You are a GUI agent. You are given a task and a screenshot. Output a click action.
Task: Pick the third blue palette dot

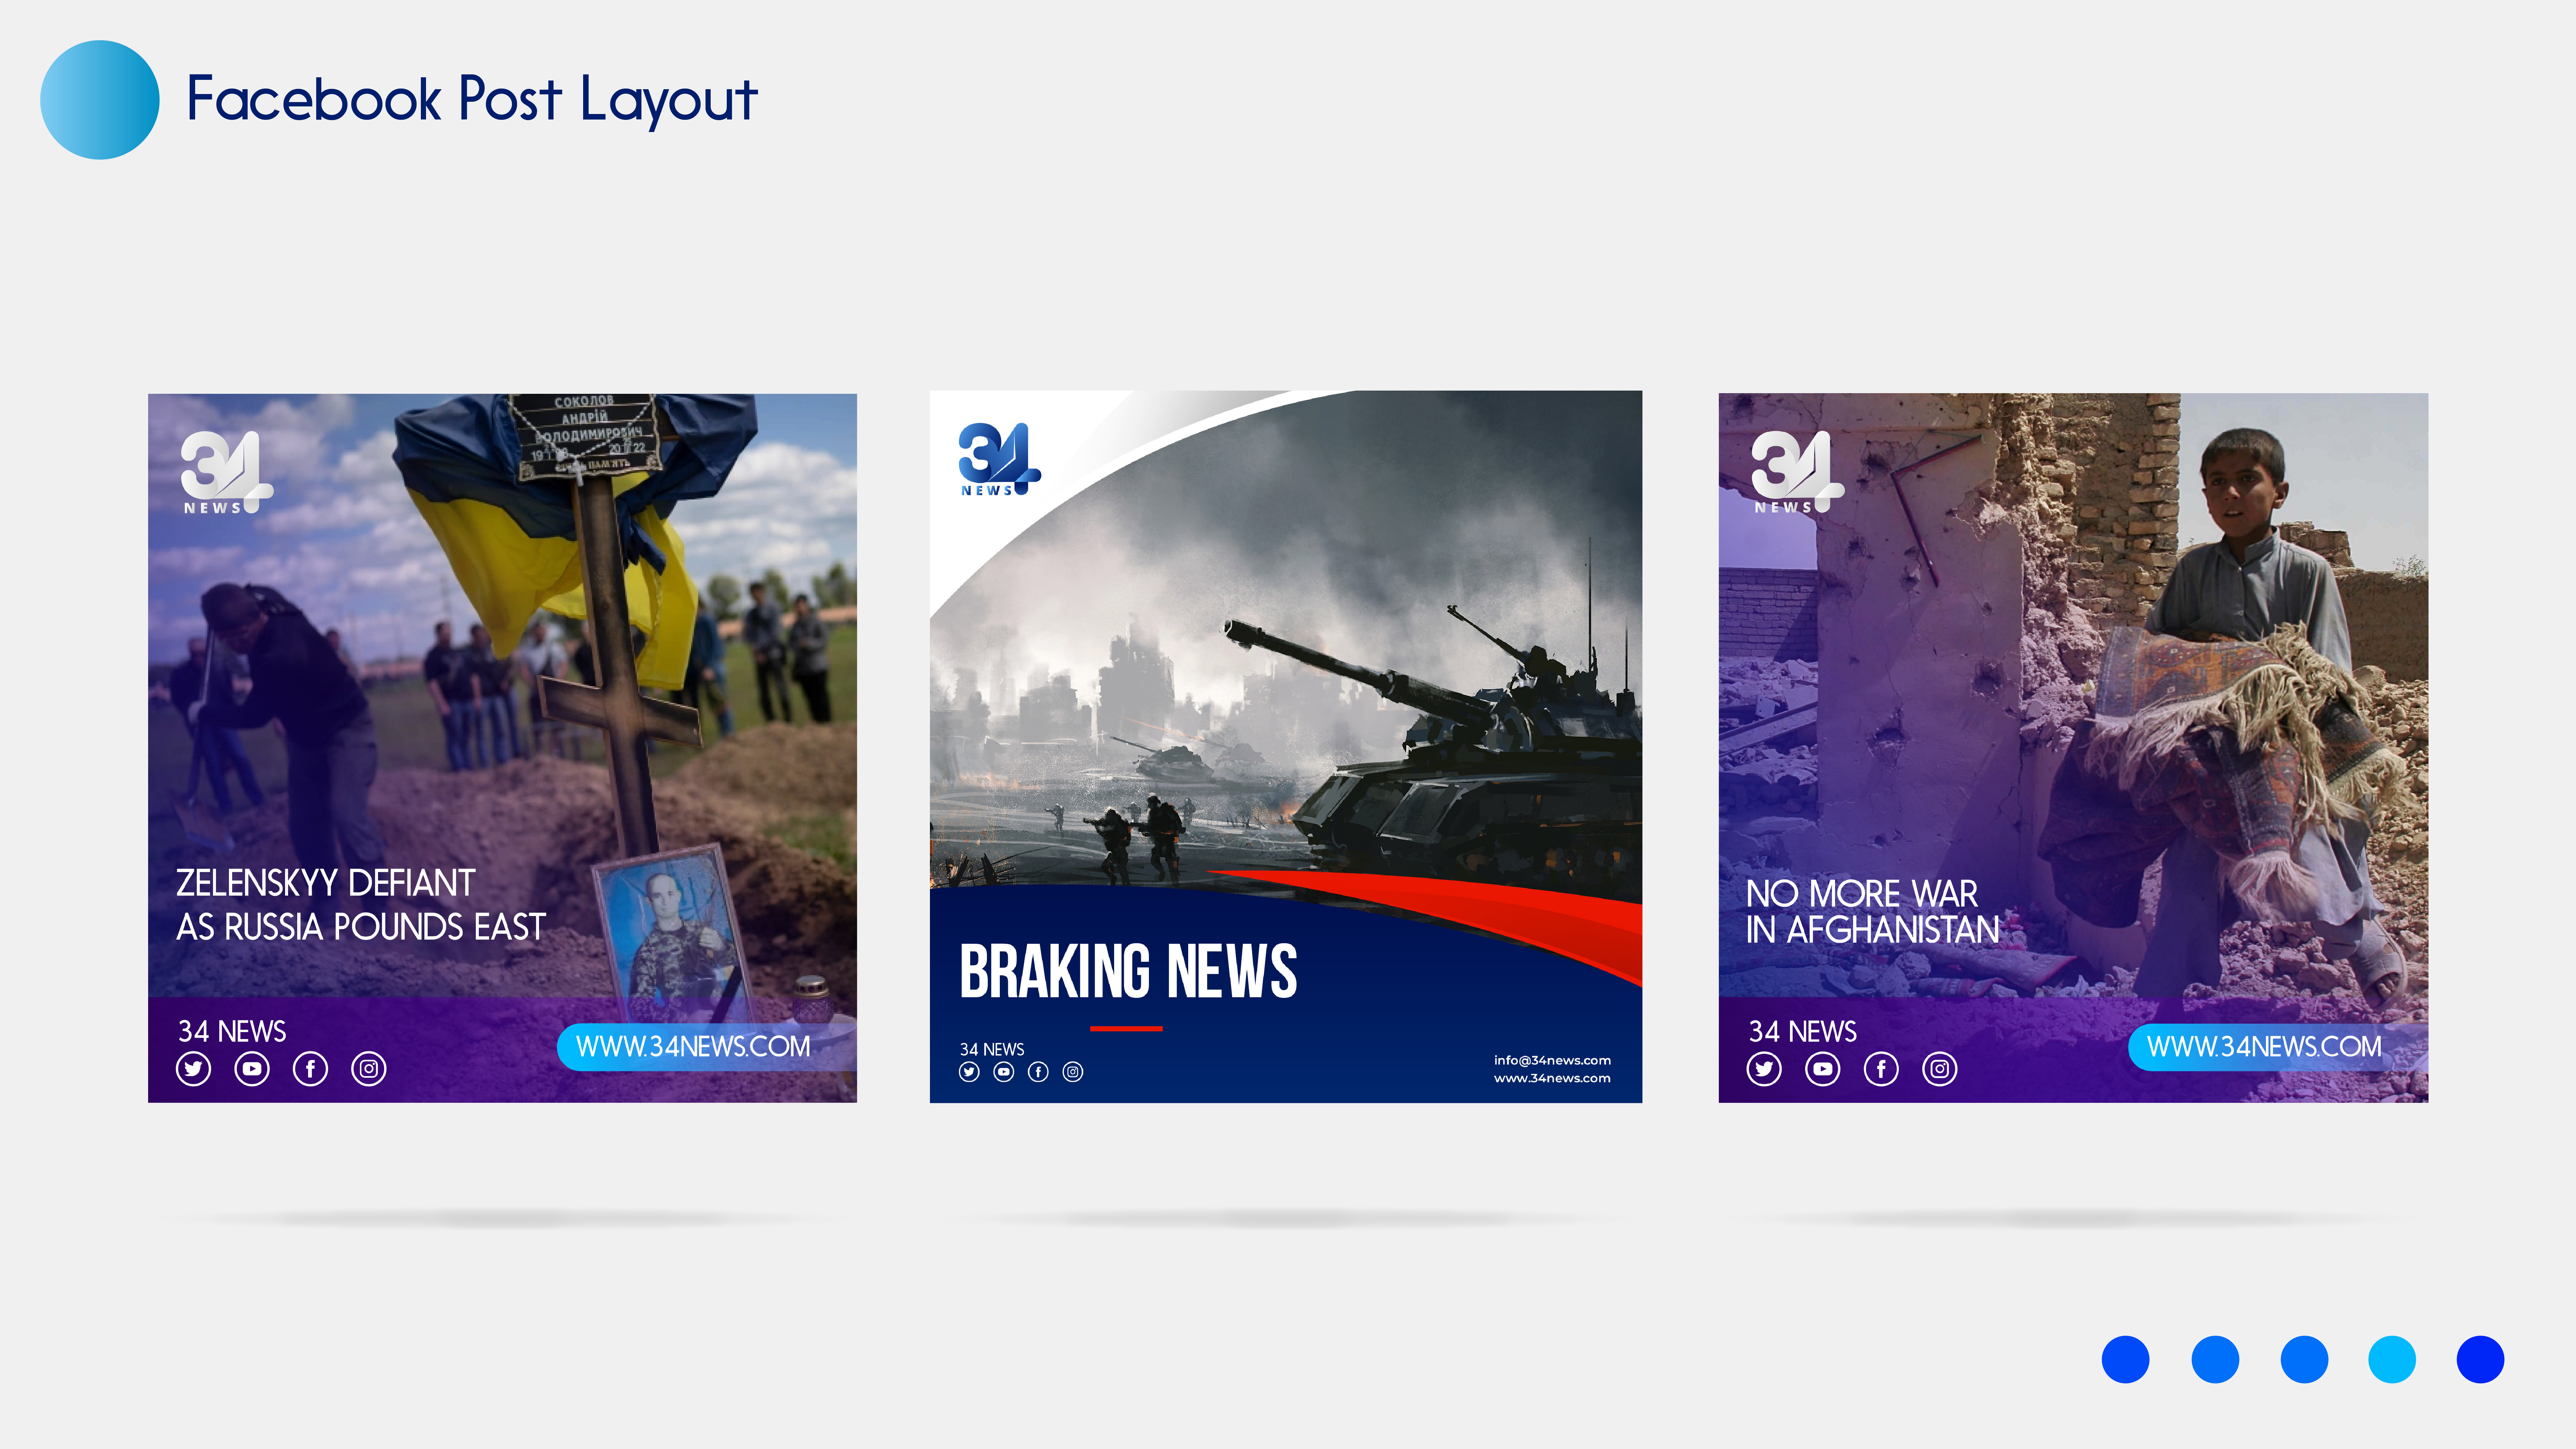tap(2304, 1360)
